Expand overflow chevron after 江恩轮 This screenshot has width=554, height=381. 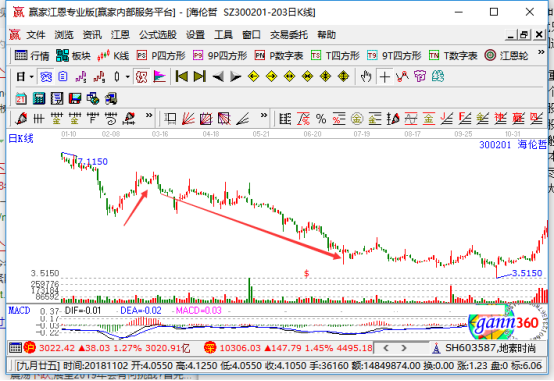(541, 52)
